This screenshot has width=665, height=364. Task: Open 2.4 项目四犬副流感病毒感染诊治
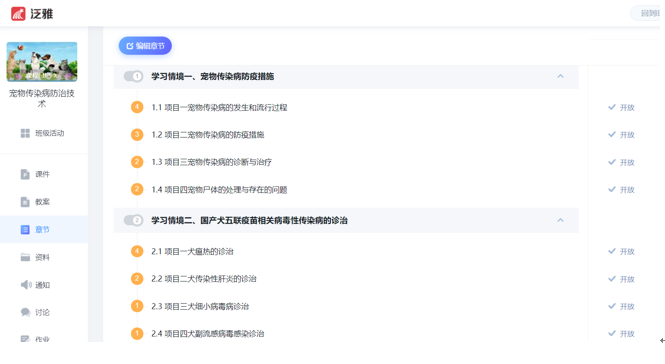[208, 333]
